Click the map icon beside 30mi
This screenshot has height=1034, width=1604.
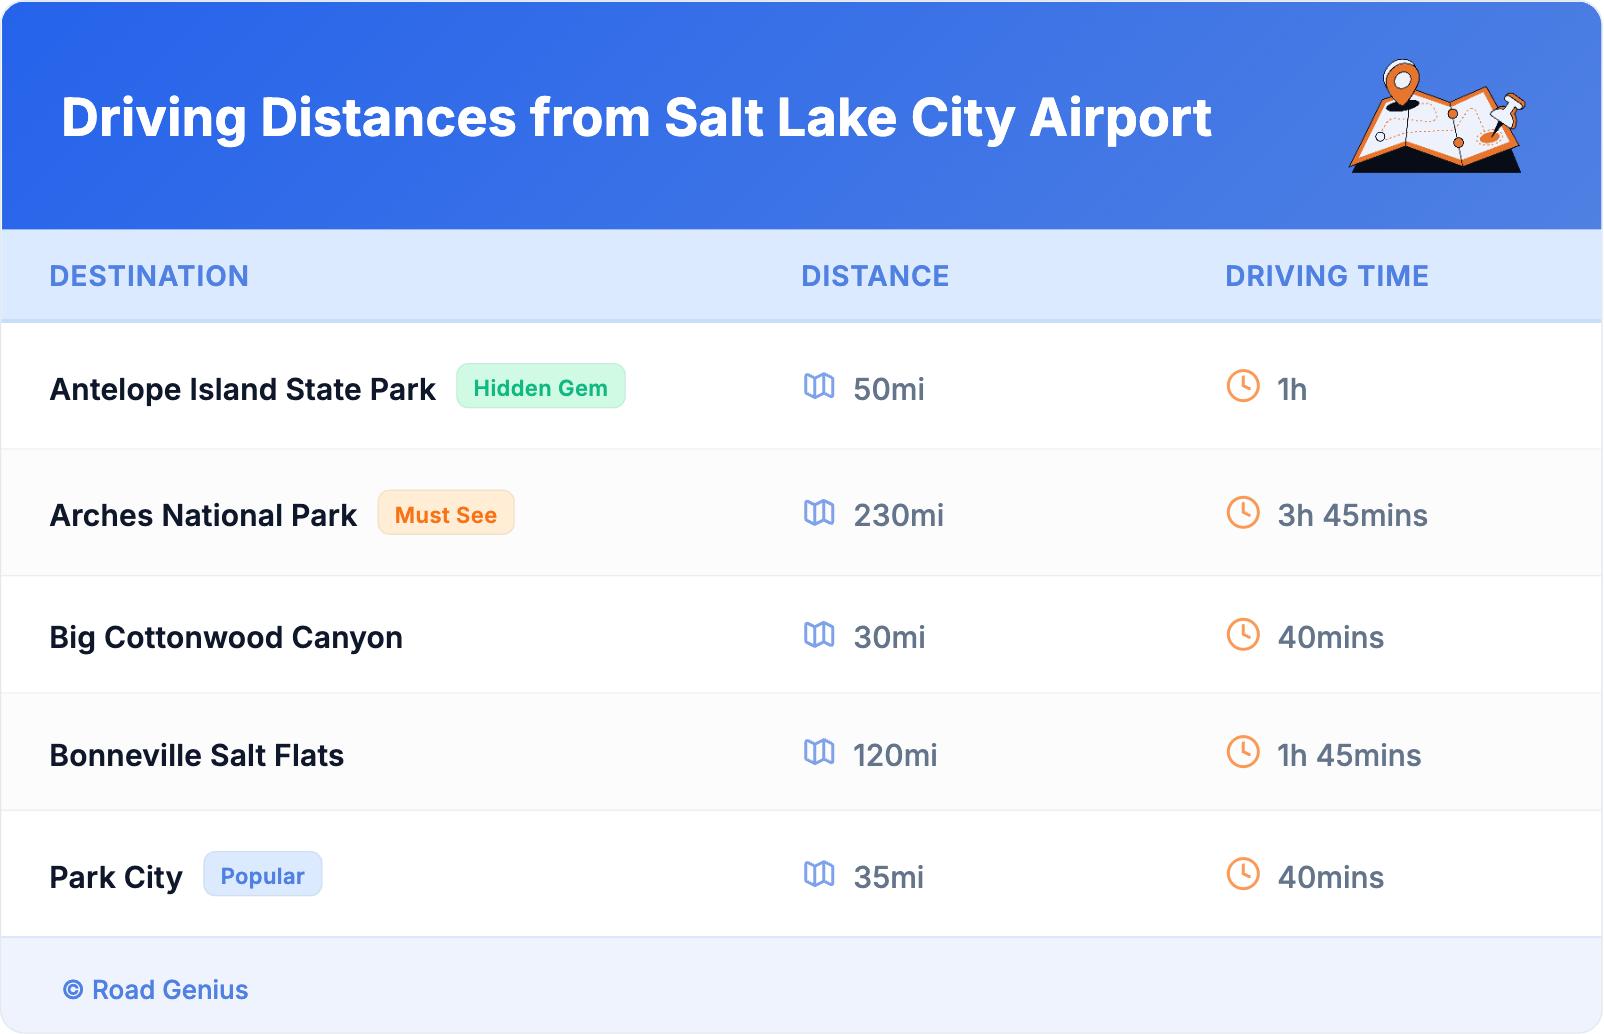click(x=819, y=635)
